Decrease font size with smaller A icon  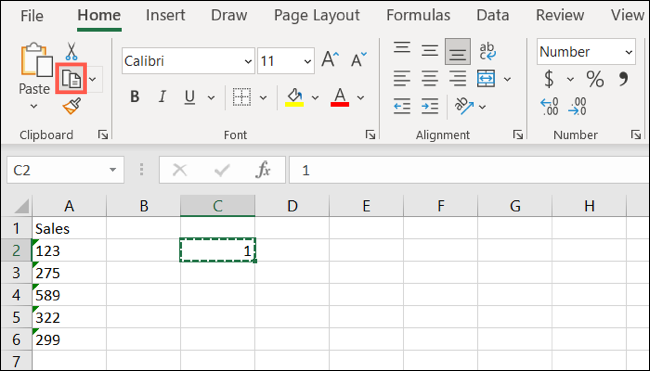point(359,59)
